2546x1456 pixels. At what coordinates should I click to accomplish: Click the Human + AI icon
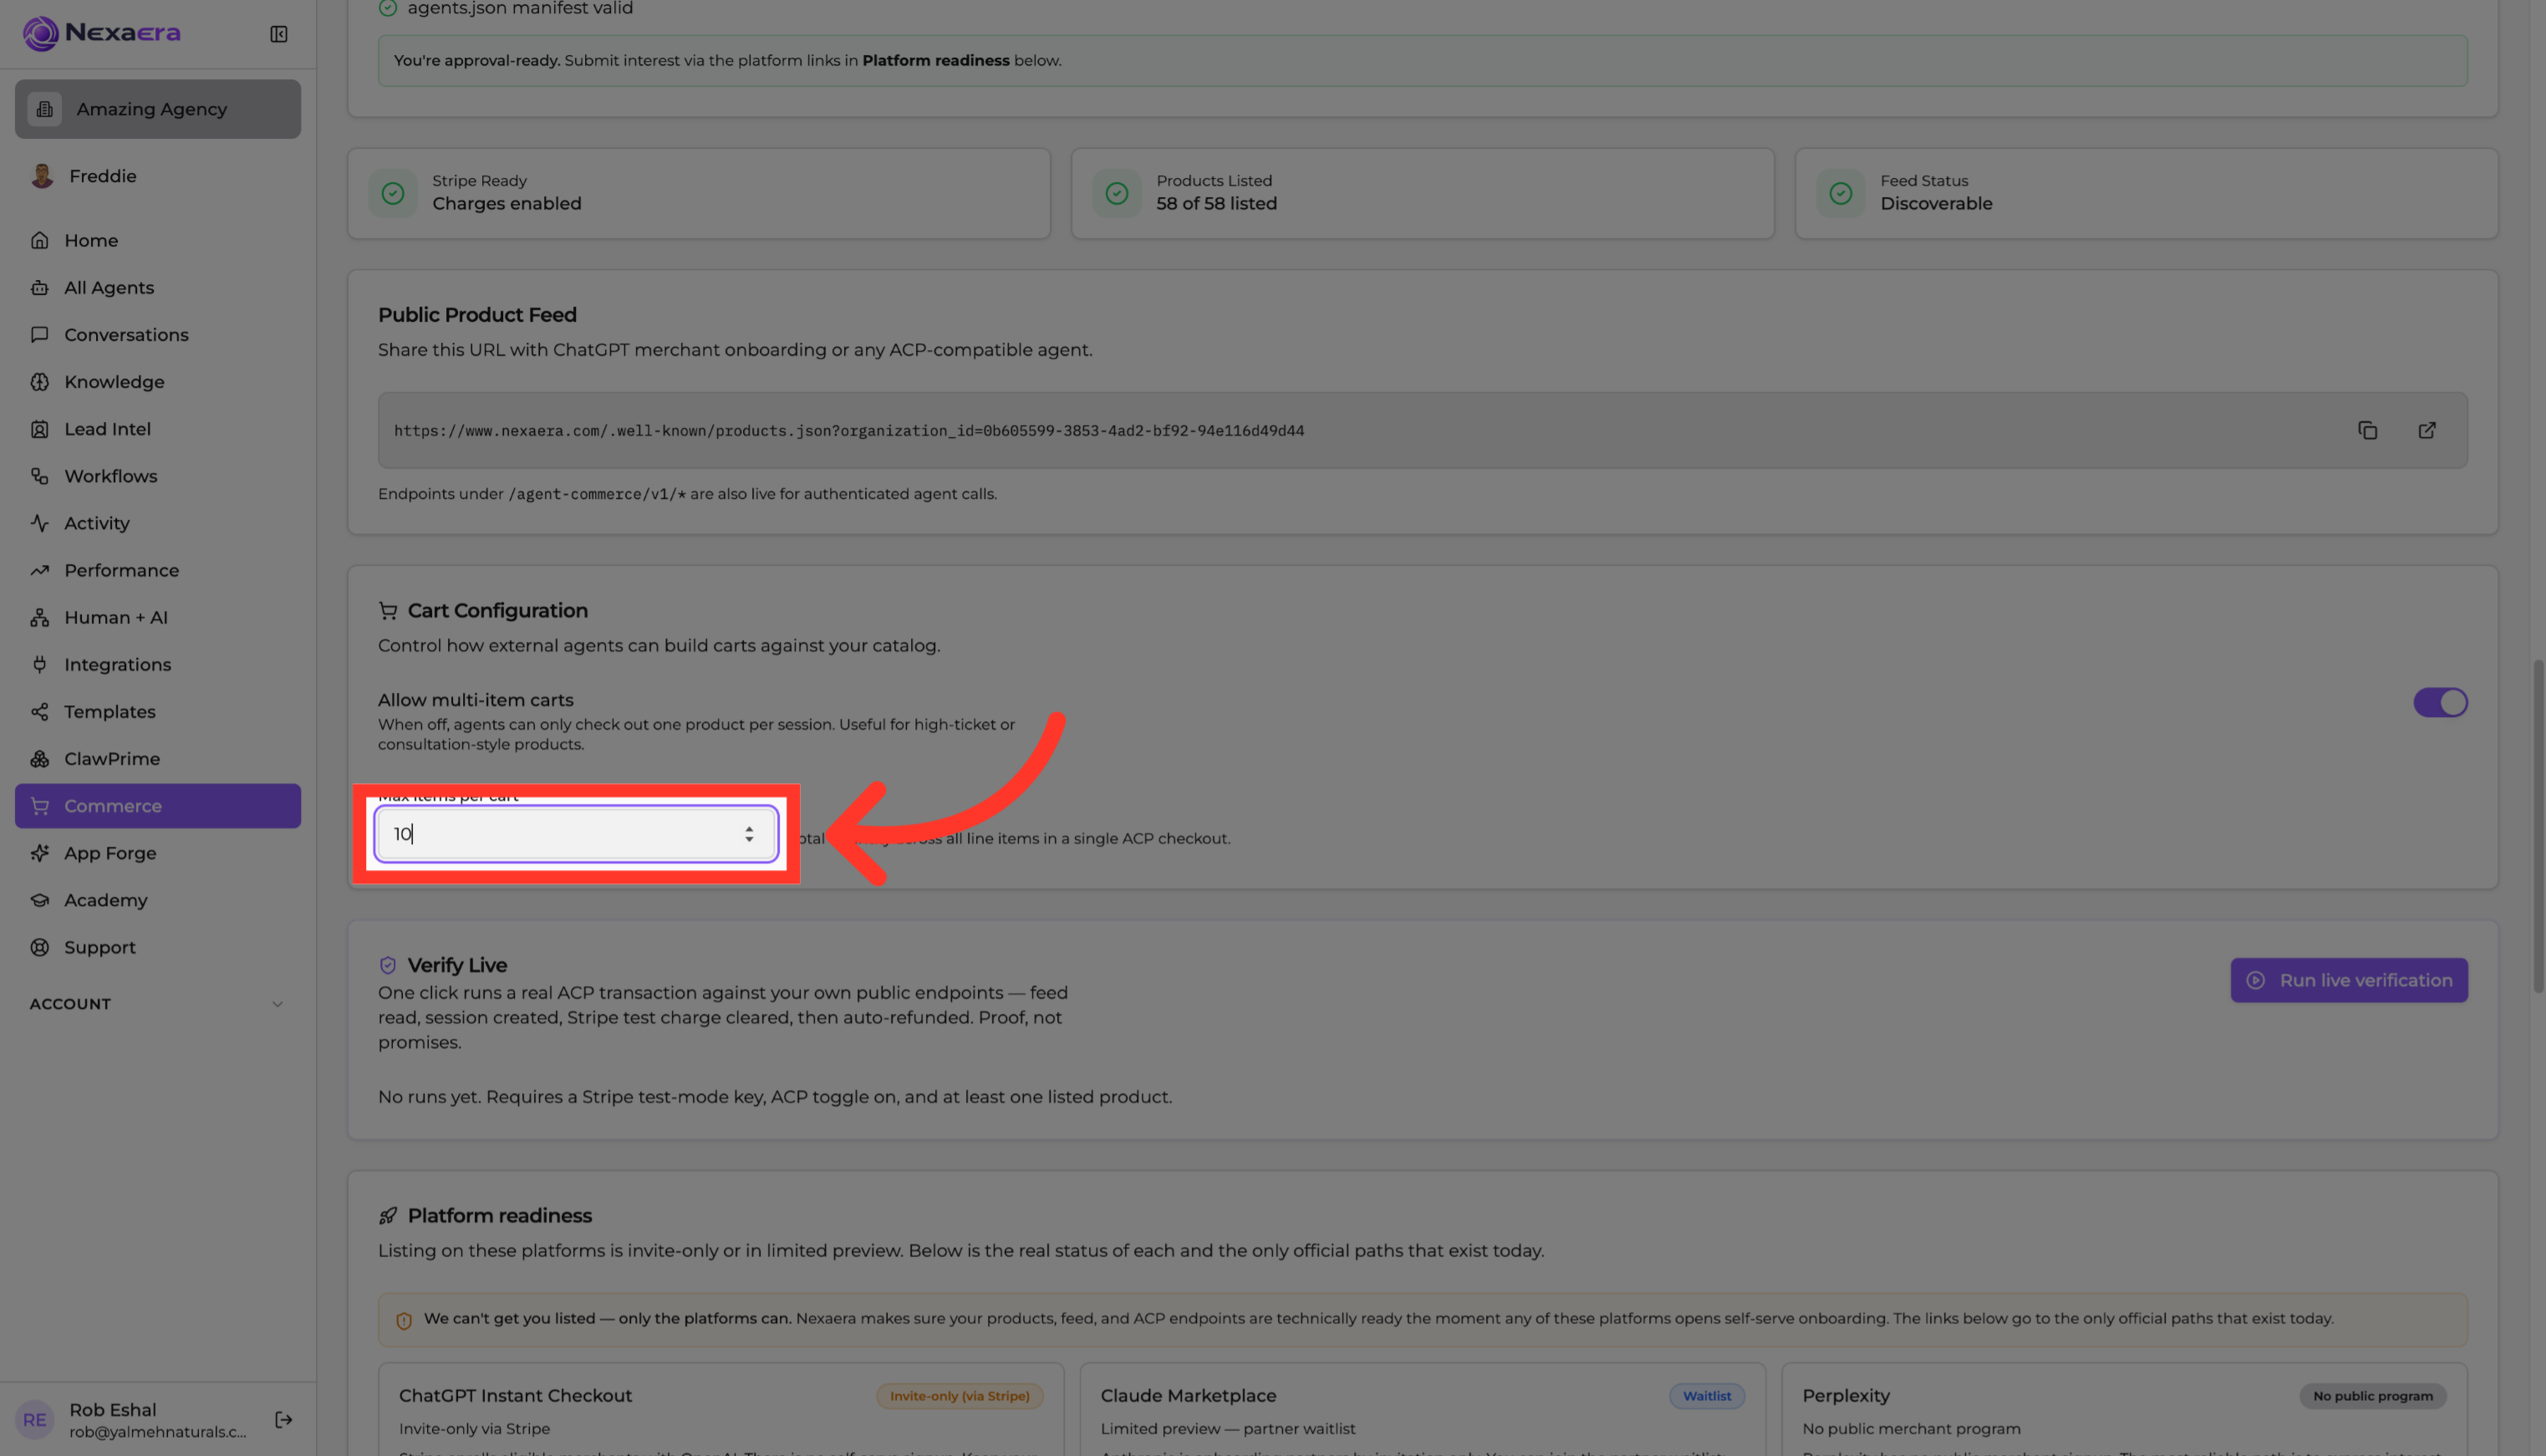pos(40,617)
